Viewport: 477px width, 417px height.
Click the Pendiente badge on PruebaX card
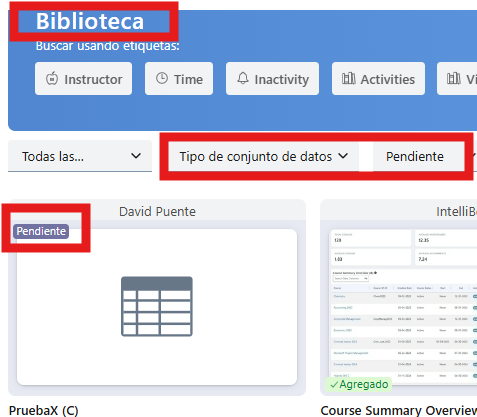41,231
